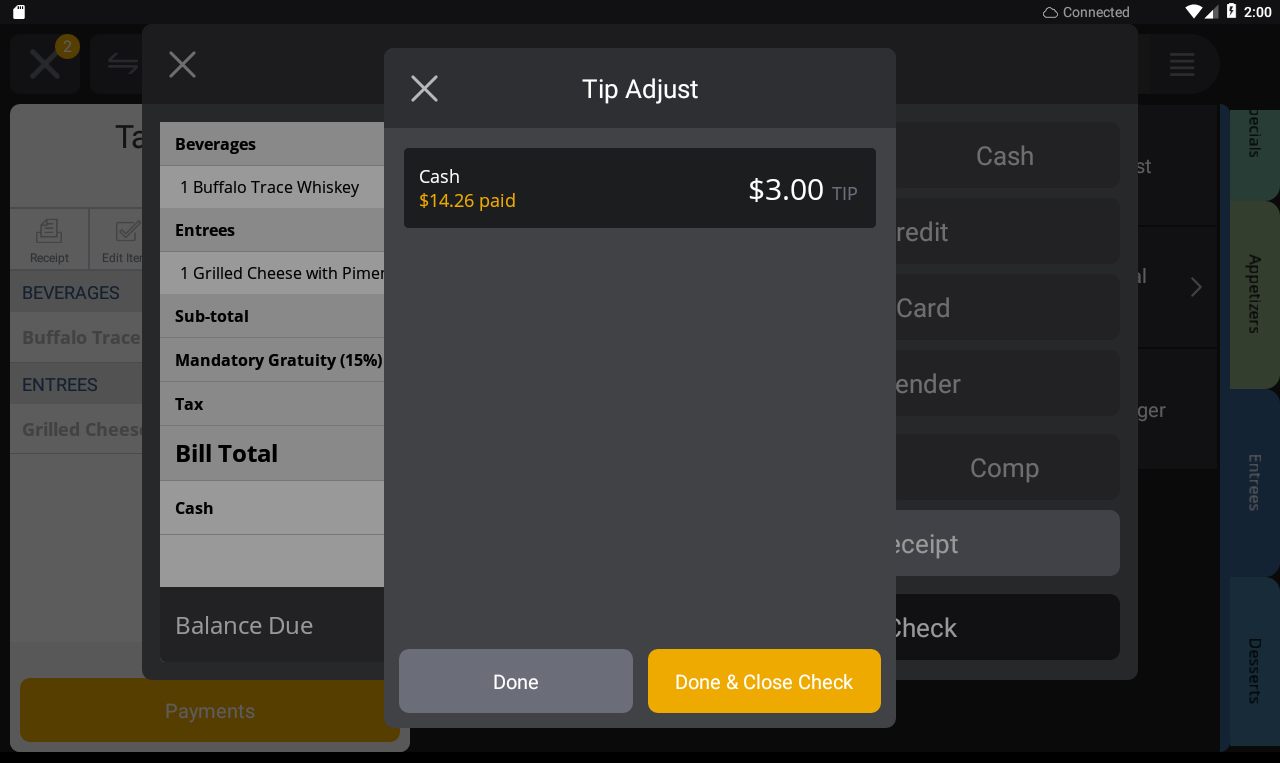Select the Cash $3.00 tip entry
The height and width of the screenshot is (763, 1280).
(x=640, y=188)
